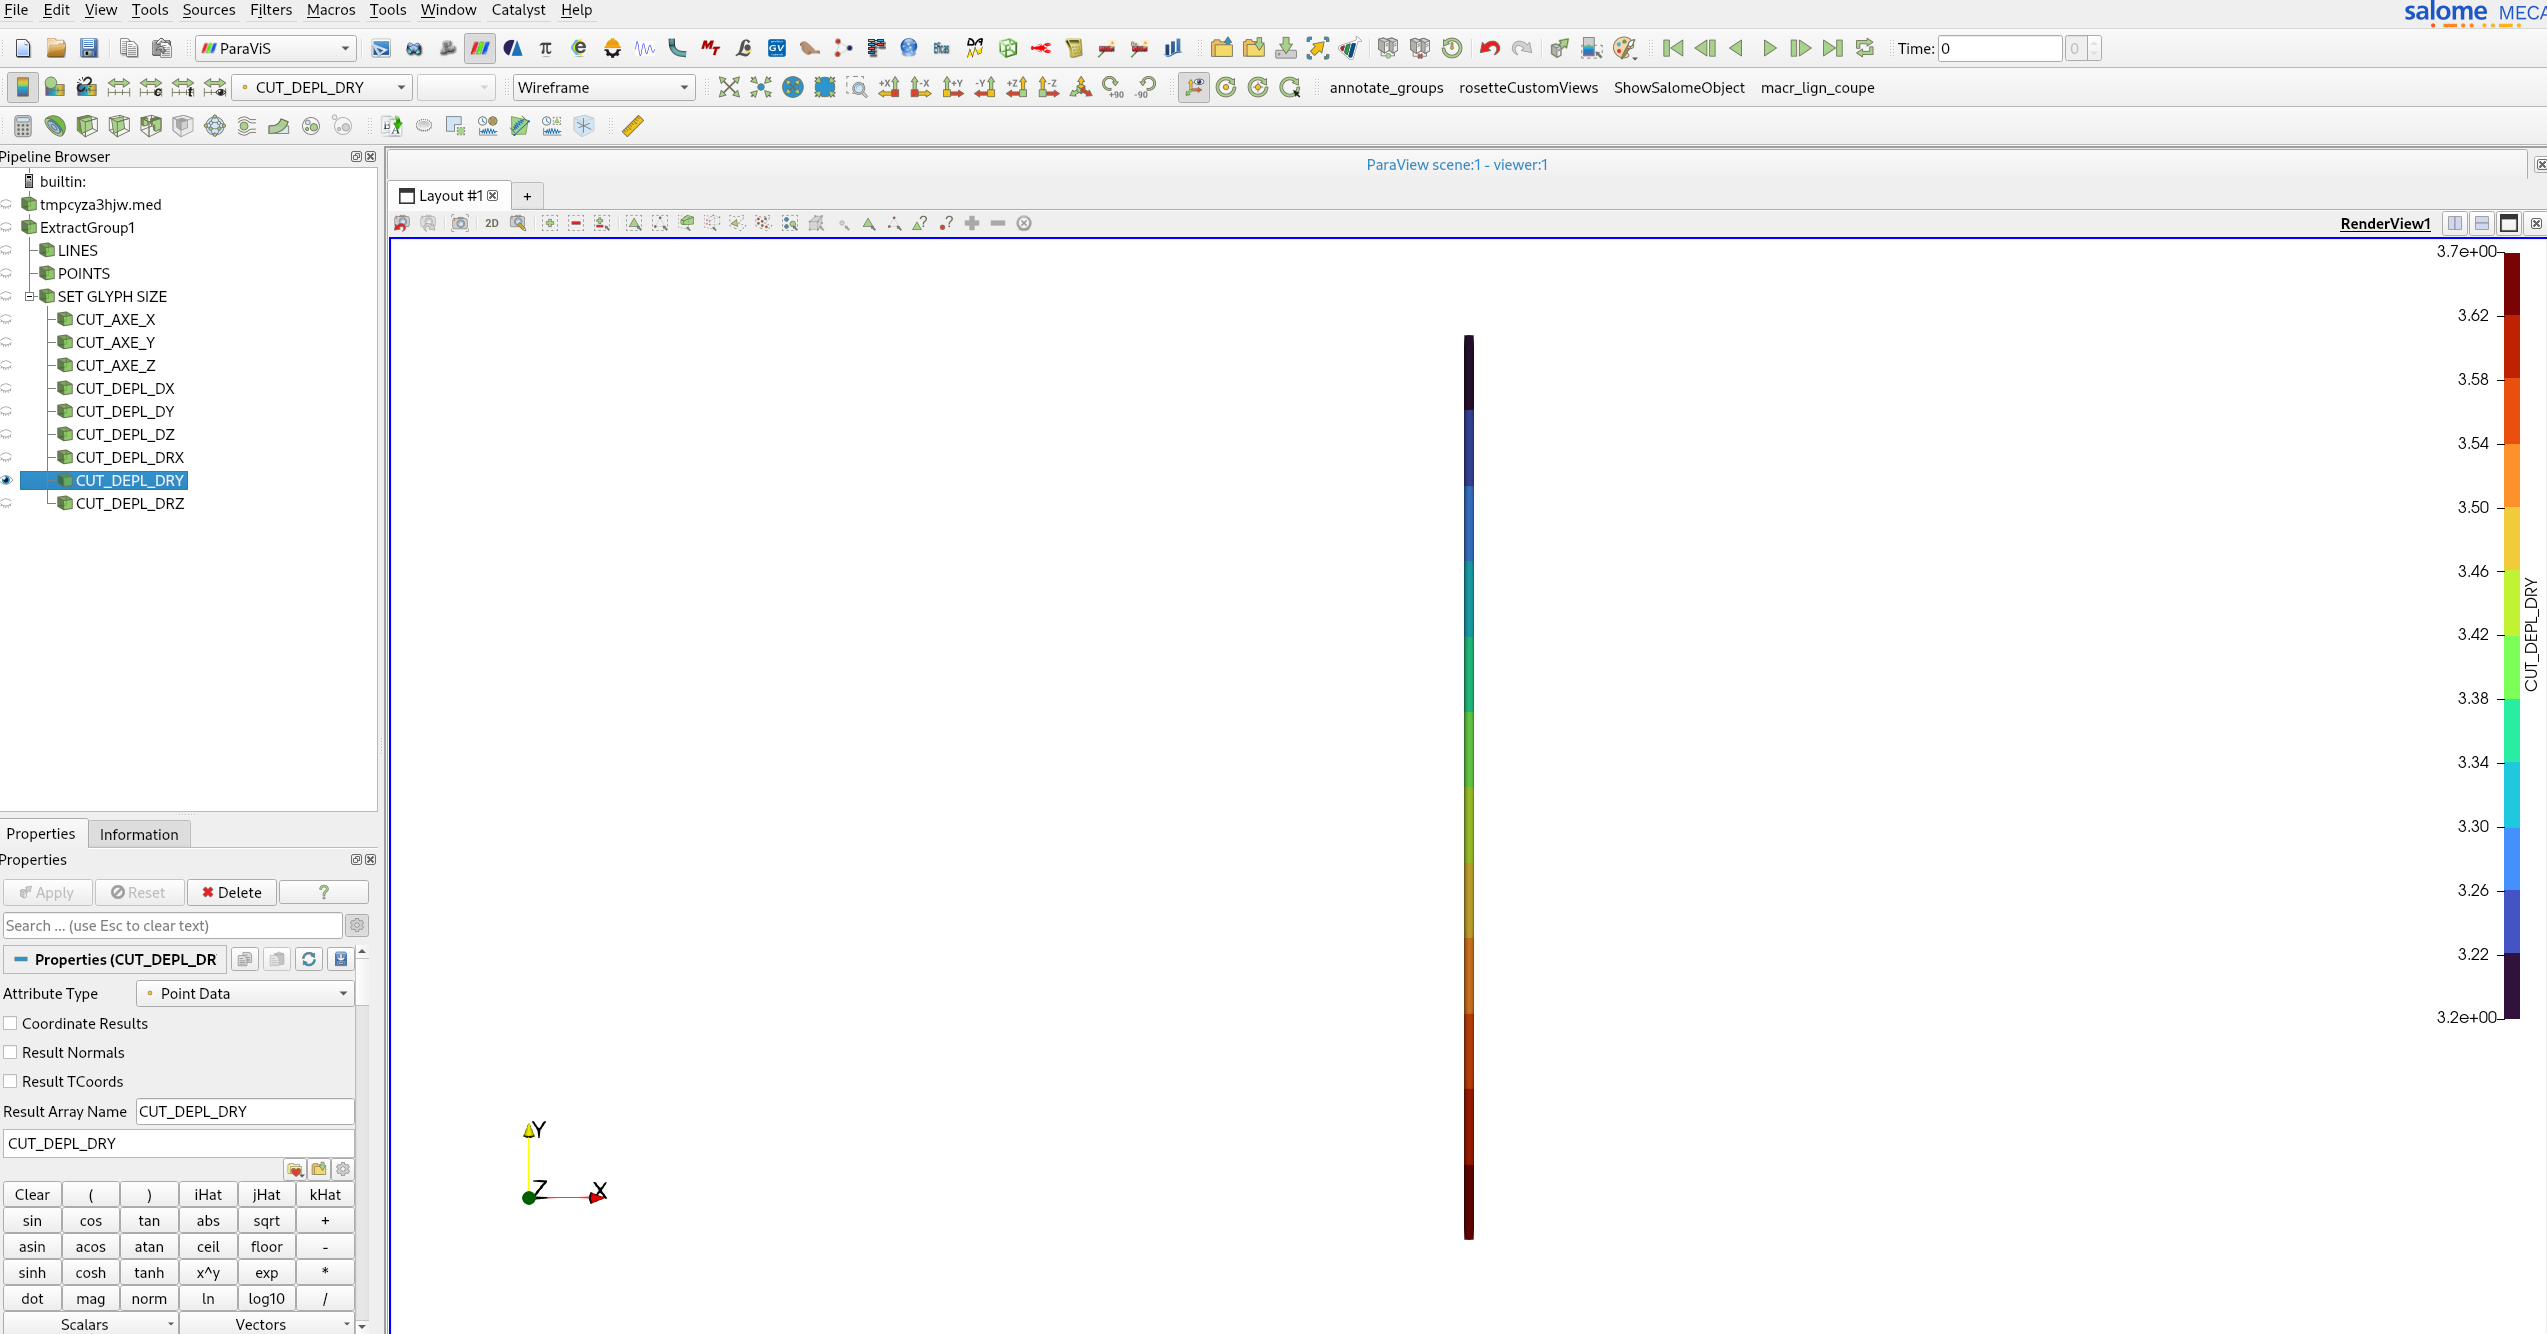
Task: Add a new layout tab
Action: pyautogui.click(x=527, y=196)
